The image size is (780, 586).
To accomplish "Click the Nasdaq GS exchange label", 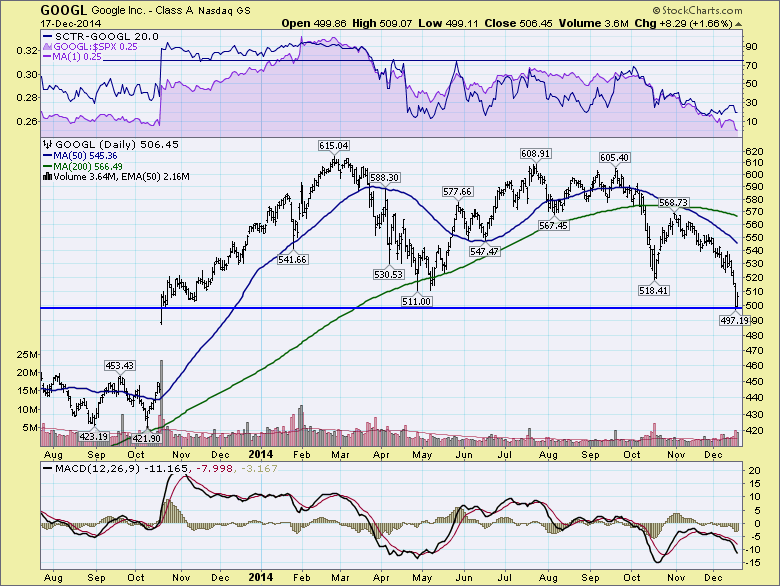I will point(224,10).
